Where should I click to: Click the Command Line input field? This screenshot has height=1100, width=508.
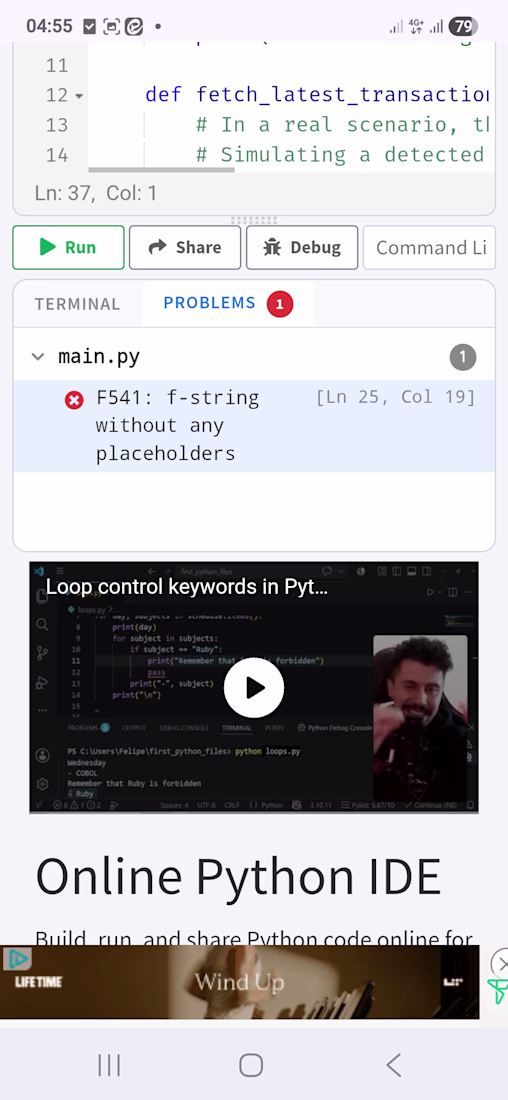pyautogui.click(x=429, y=248)
